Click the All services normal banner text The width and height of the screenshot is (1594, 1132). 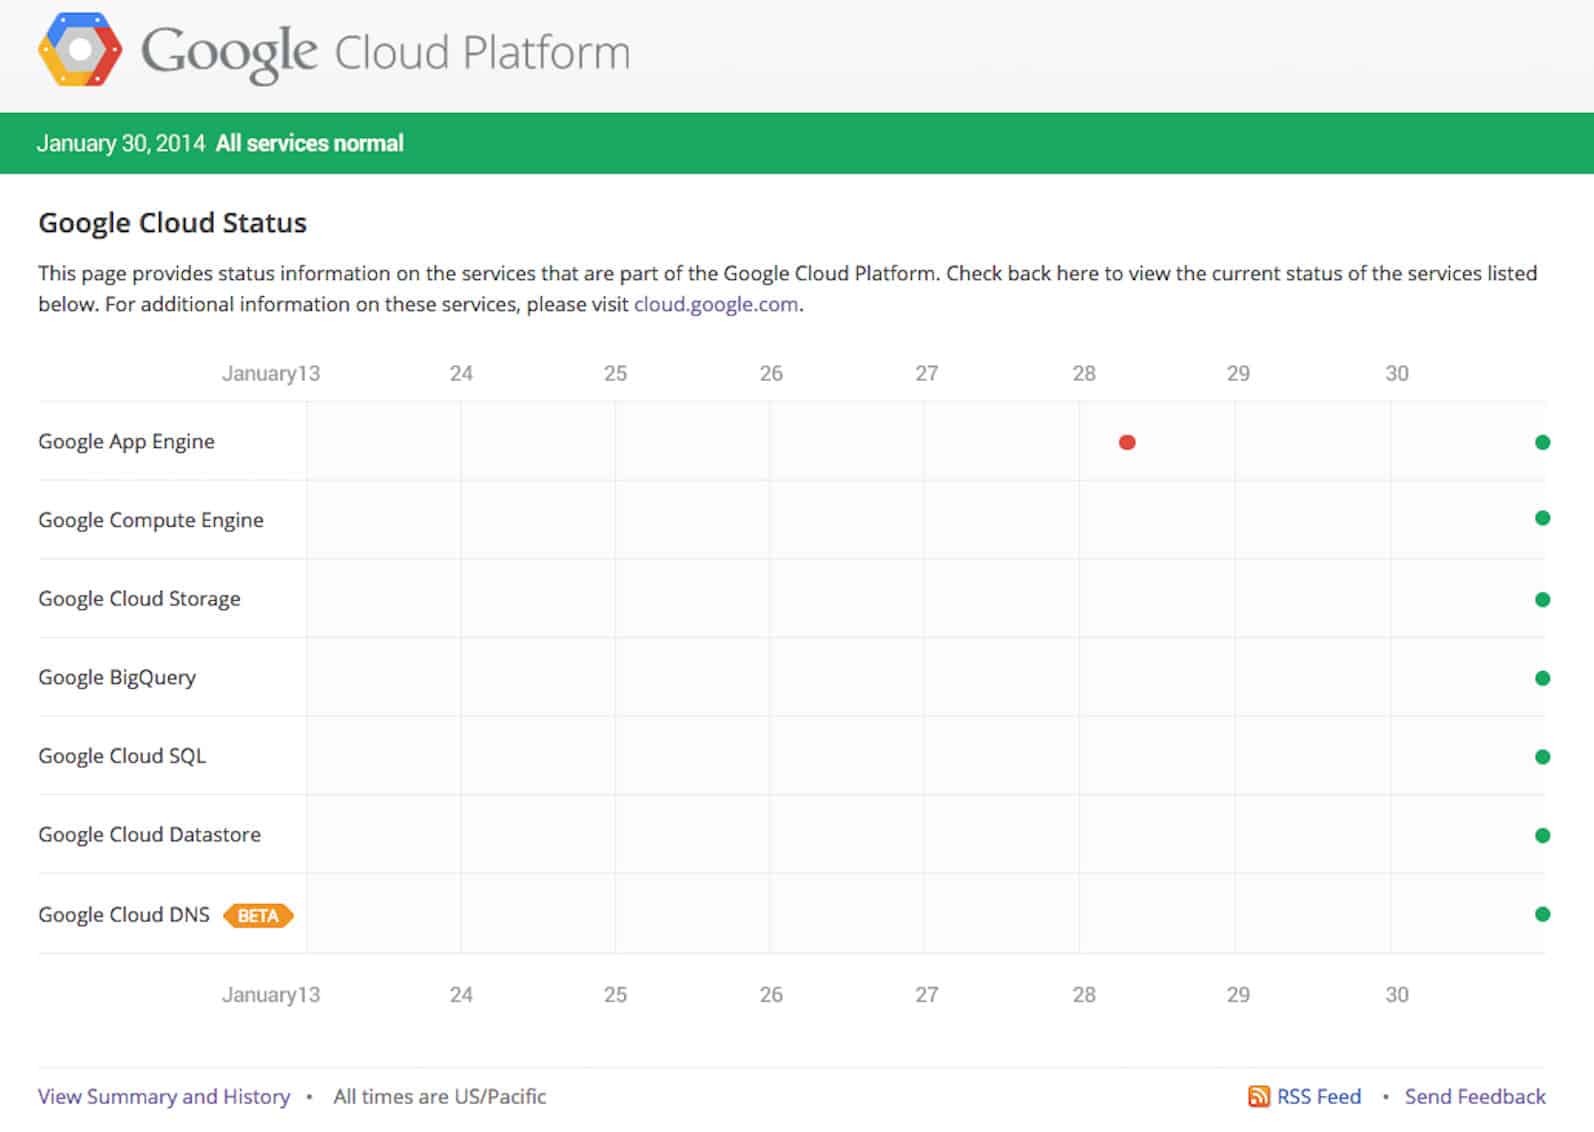point(310,143)
